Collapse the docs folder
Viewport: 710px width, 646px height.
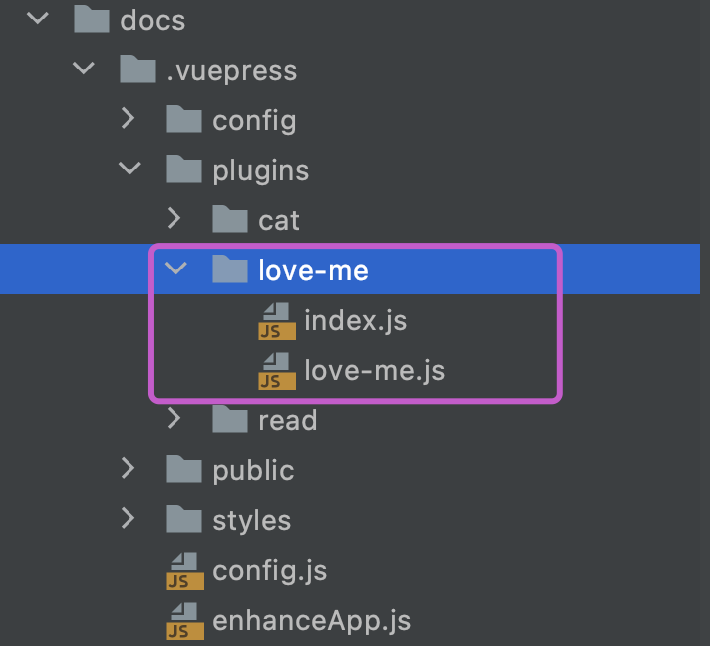(x=38, y=19)
